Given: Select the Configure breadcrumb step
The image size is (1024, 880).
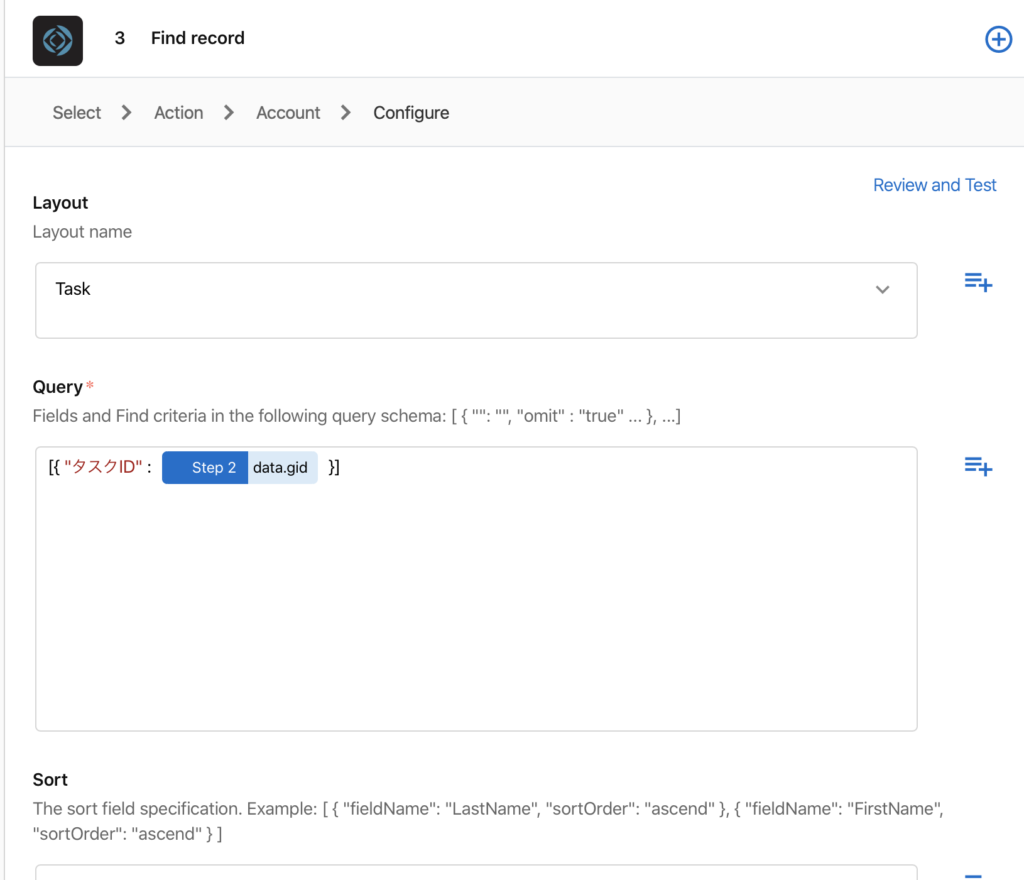Looking at the screenshot, I should click(x=411, y=113).
